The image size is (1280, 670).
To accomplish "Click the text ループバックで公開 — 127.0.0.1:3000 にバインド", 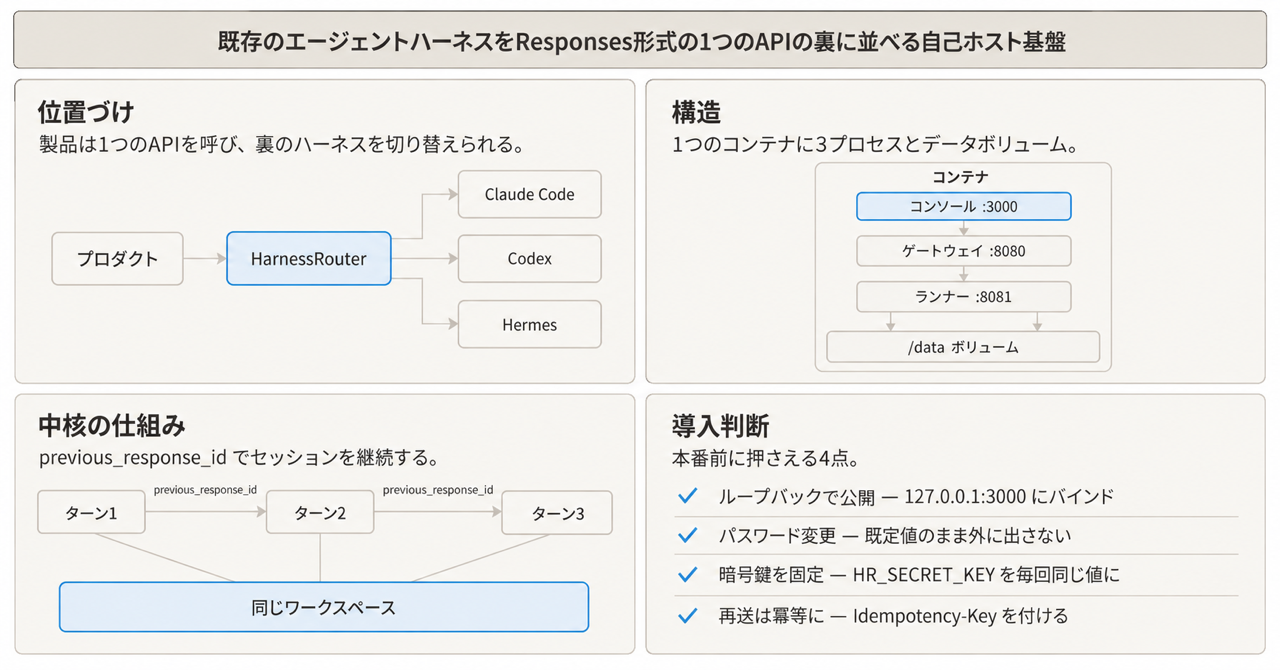I will [915, 497].
